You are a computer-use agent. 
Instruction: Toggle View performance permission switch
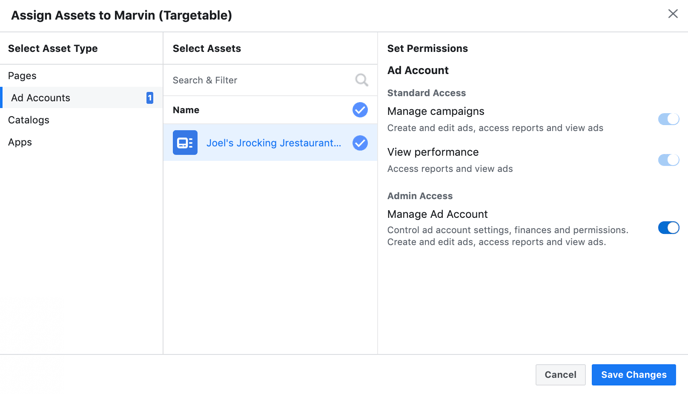click(x=668, y=160)
